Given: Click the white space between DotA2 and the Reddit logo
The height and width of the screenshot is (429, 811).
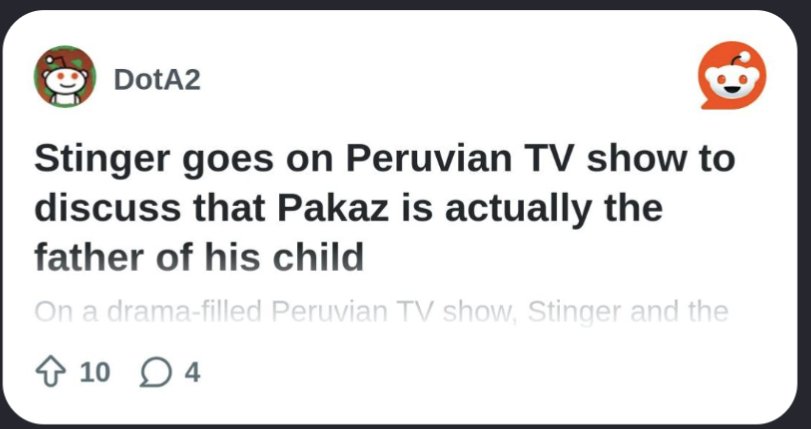Looking at the screenshot, I should click(450, 79).
